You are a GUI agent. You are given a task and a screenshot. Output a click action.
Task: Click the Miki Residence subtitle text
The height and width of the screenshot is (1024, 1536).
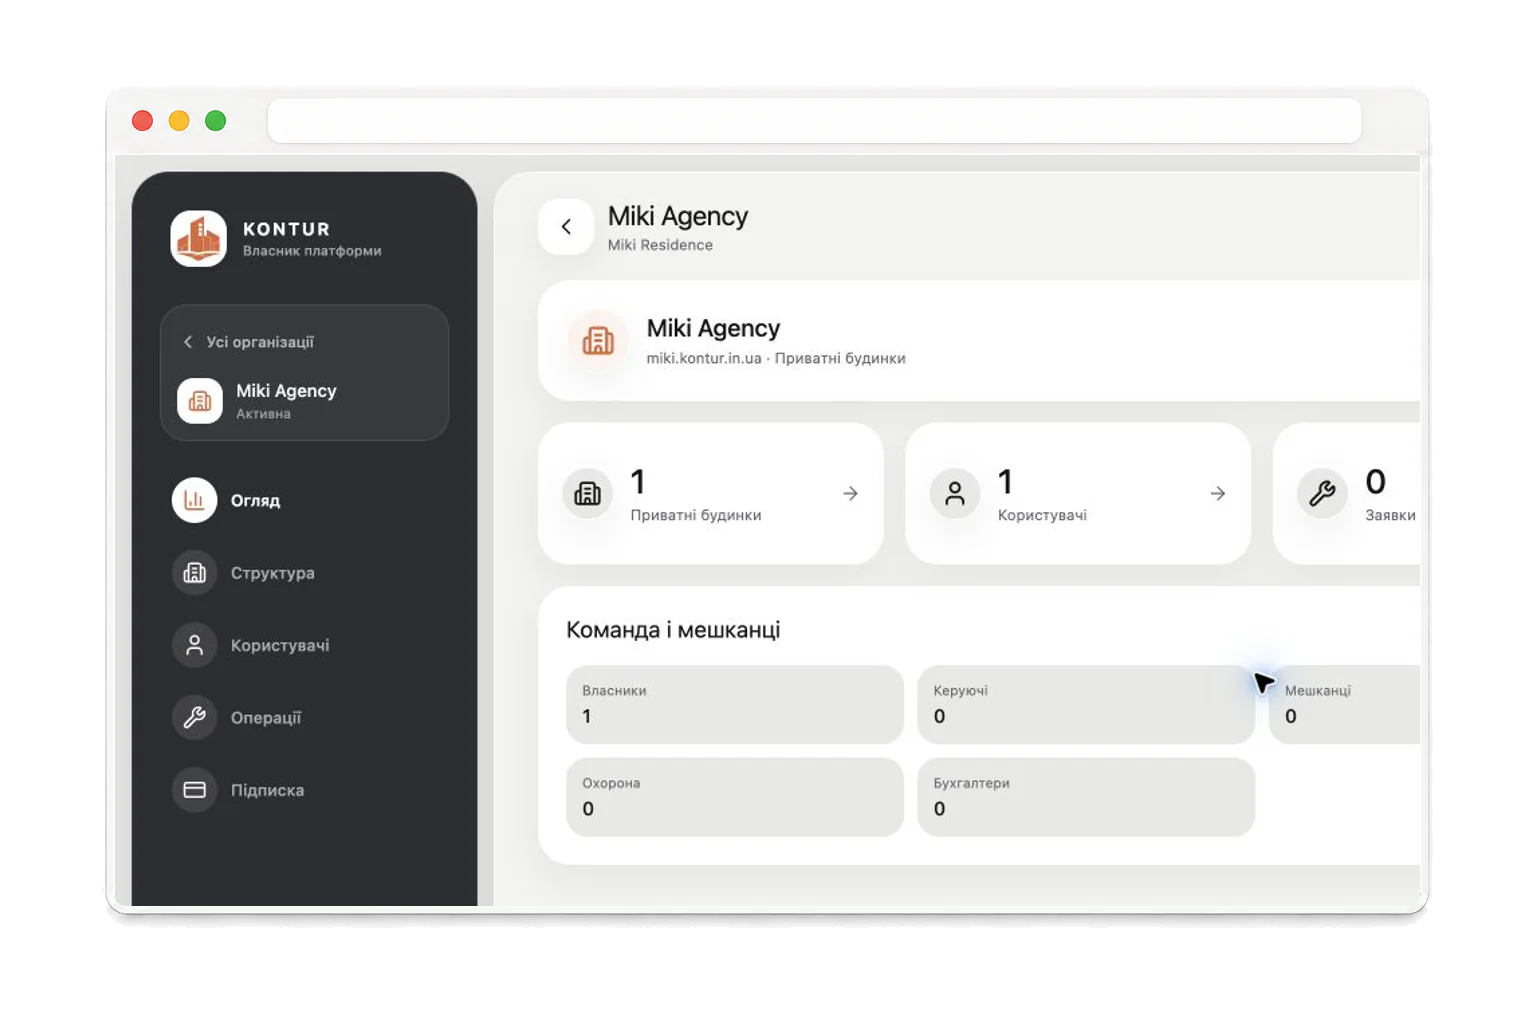[x=660, y=245]
